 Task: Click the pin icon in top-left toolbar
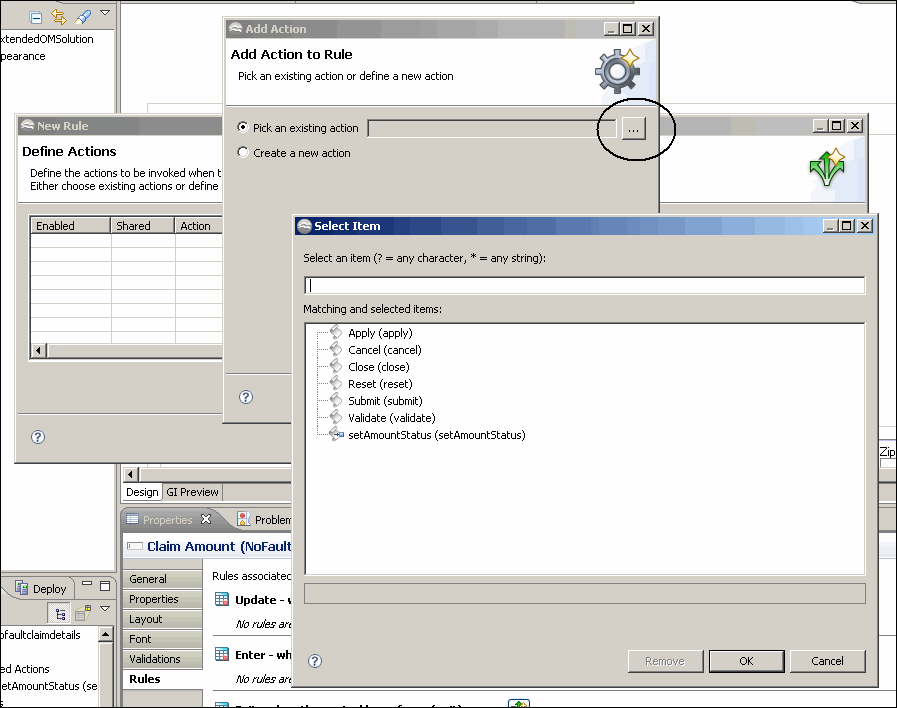click(x=83, y=17)
